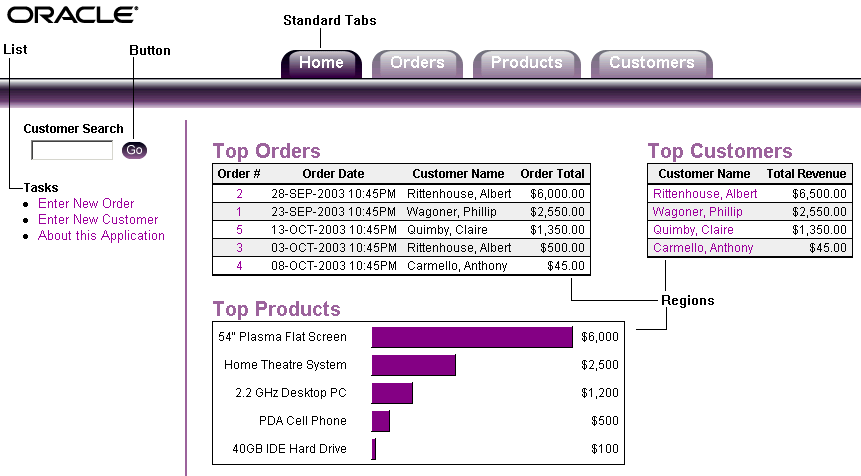This screenshot has height=476, width=861.
Task: Click the Oracle logo
Action: pyautogui.click(x=73, y=15)
